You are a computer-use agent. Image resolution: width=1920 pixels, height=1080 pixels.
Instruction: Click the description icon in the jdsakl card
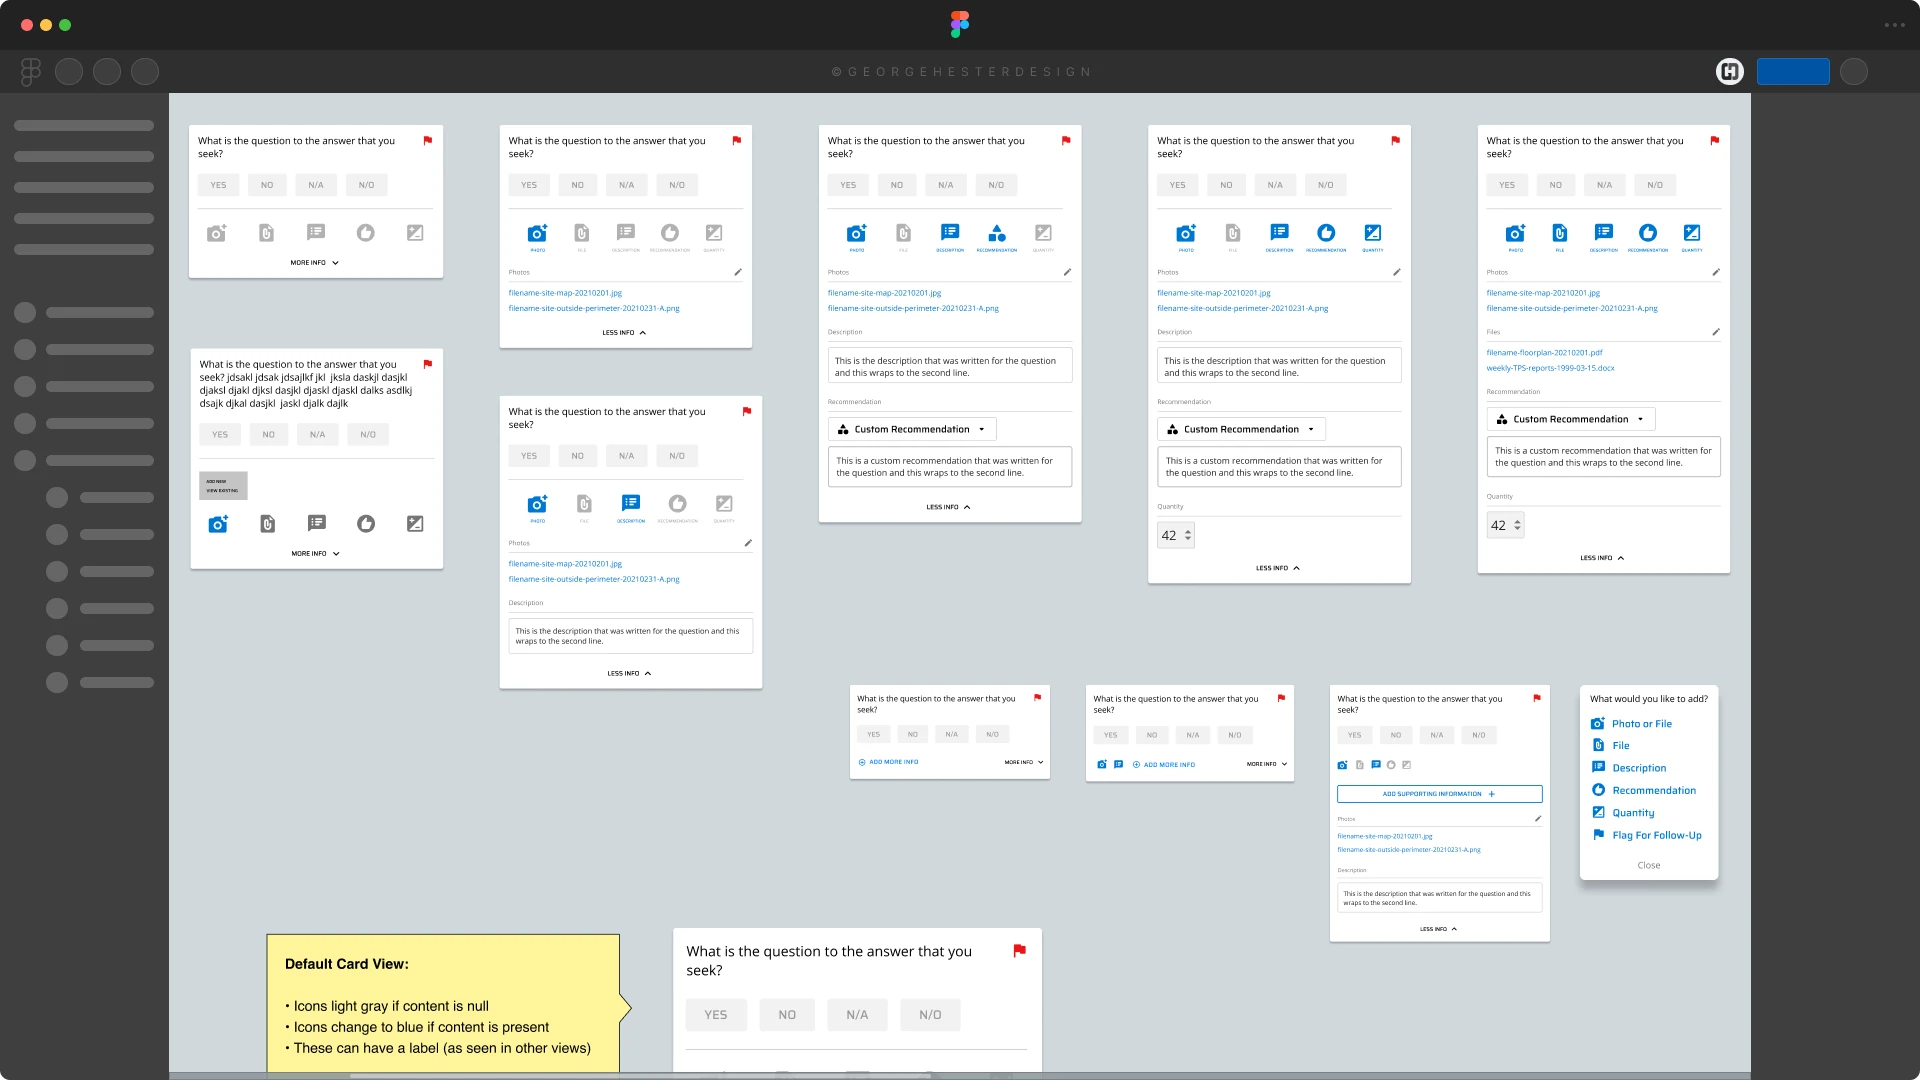tap(317, 523)
